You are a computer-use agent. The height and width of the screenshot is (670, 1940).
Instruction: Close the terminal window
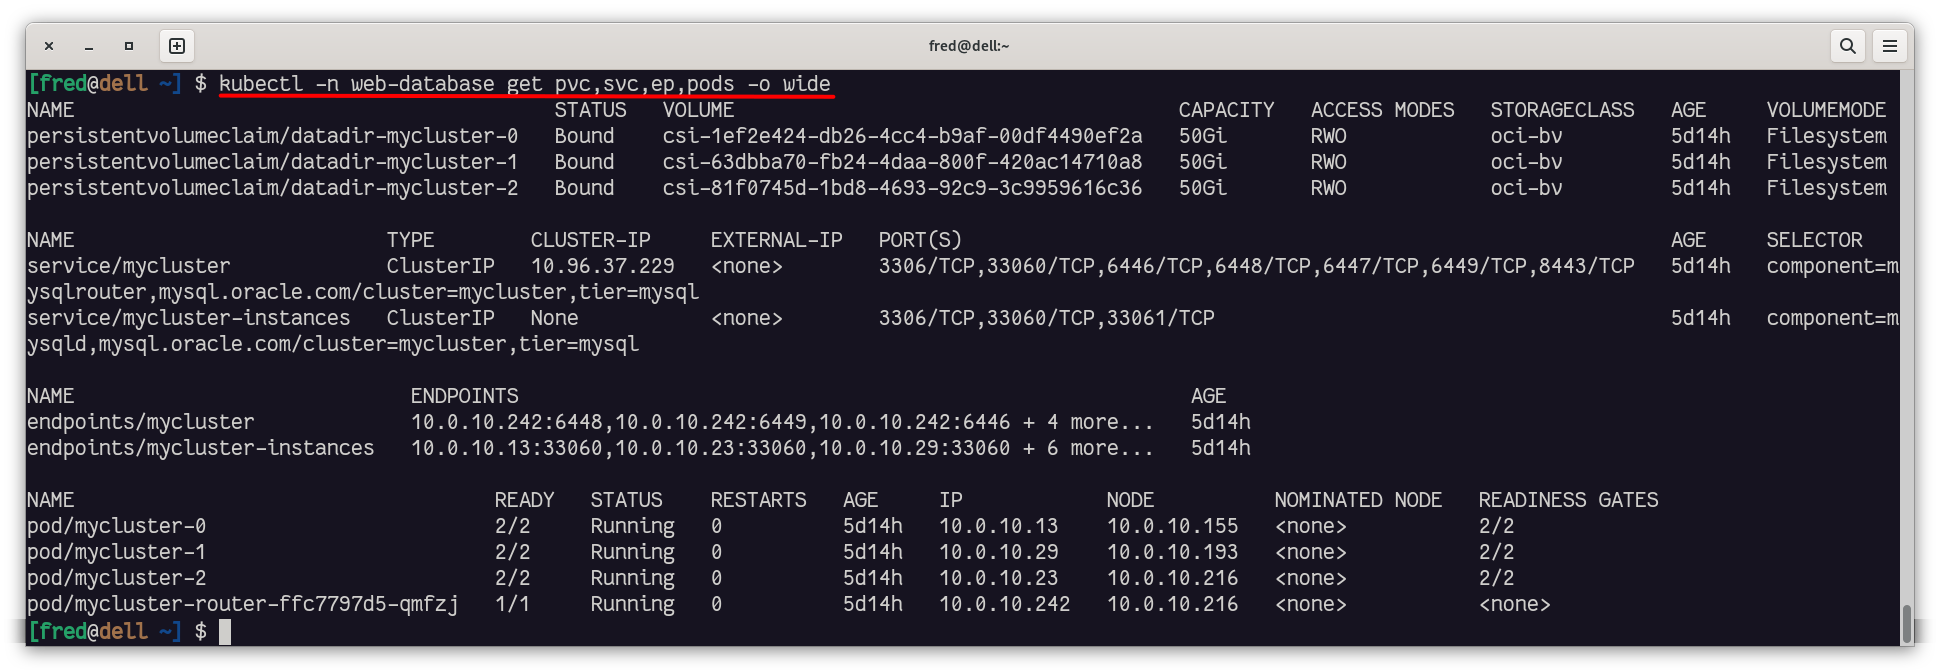click(x=49, y=46)
